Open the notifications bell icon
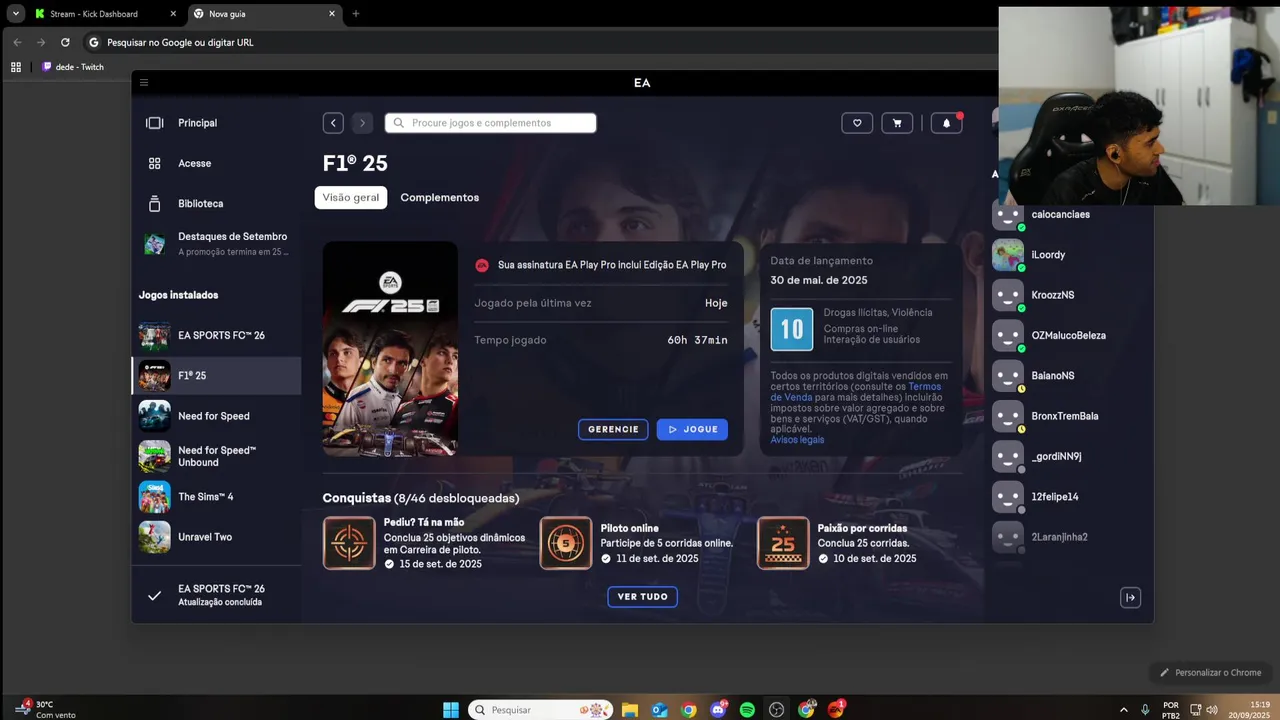1280x720 pixels. 946,123
